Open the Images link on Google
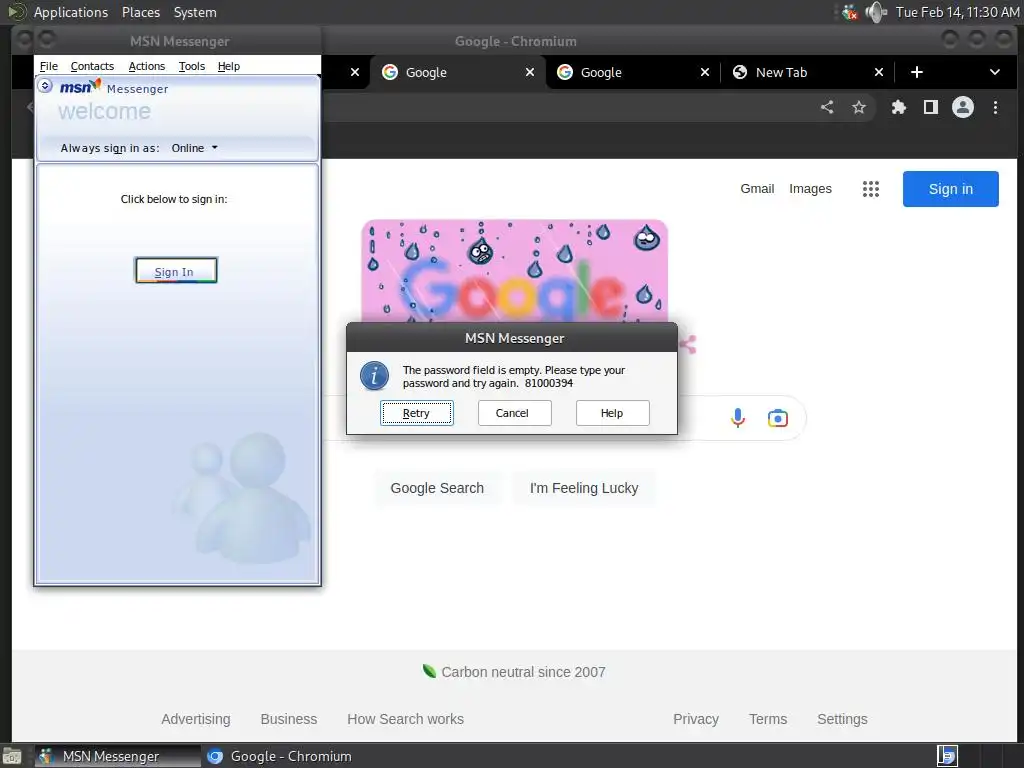 tap(810, 189)
